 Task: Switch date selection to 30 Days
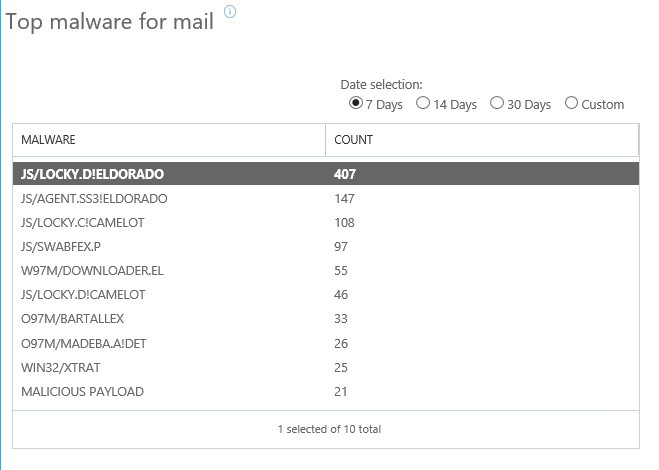[x=497, y=103]
